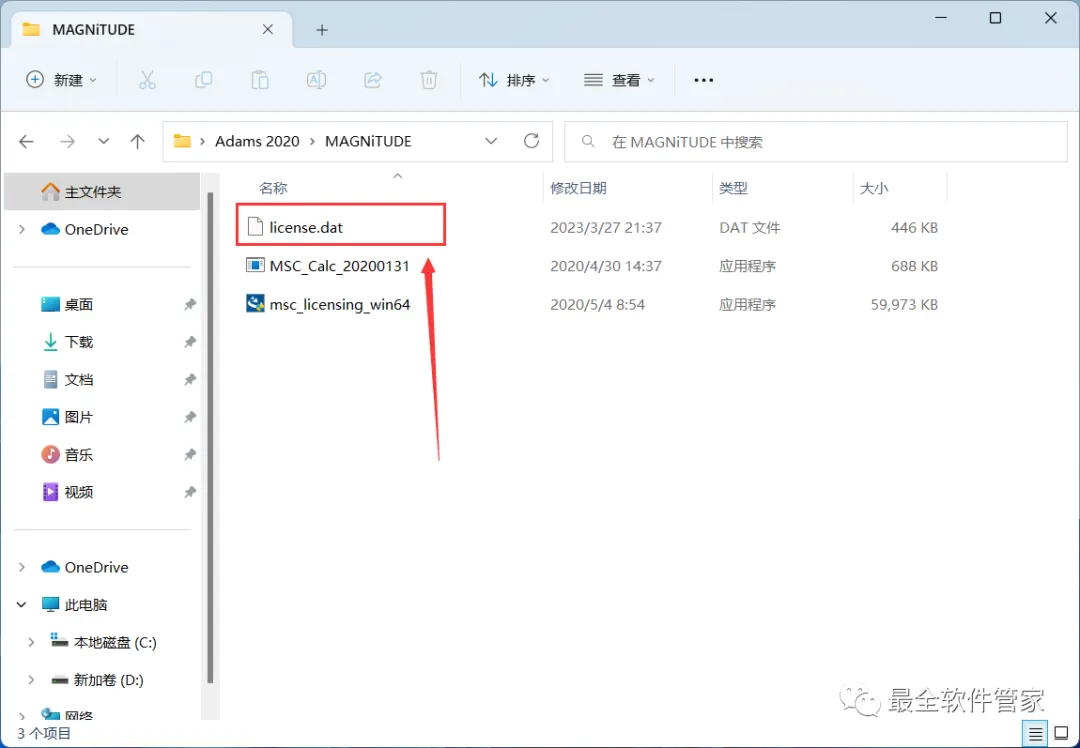The width and height of the screenshot is (1080, 748).
Task: Open recent locations dropdown arrow
Action: point(103,141)
